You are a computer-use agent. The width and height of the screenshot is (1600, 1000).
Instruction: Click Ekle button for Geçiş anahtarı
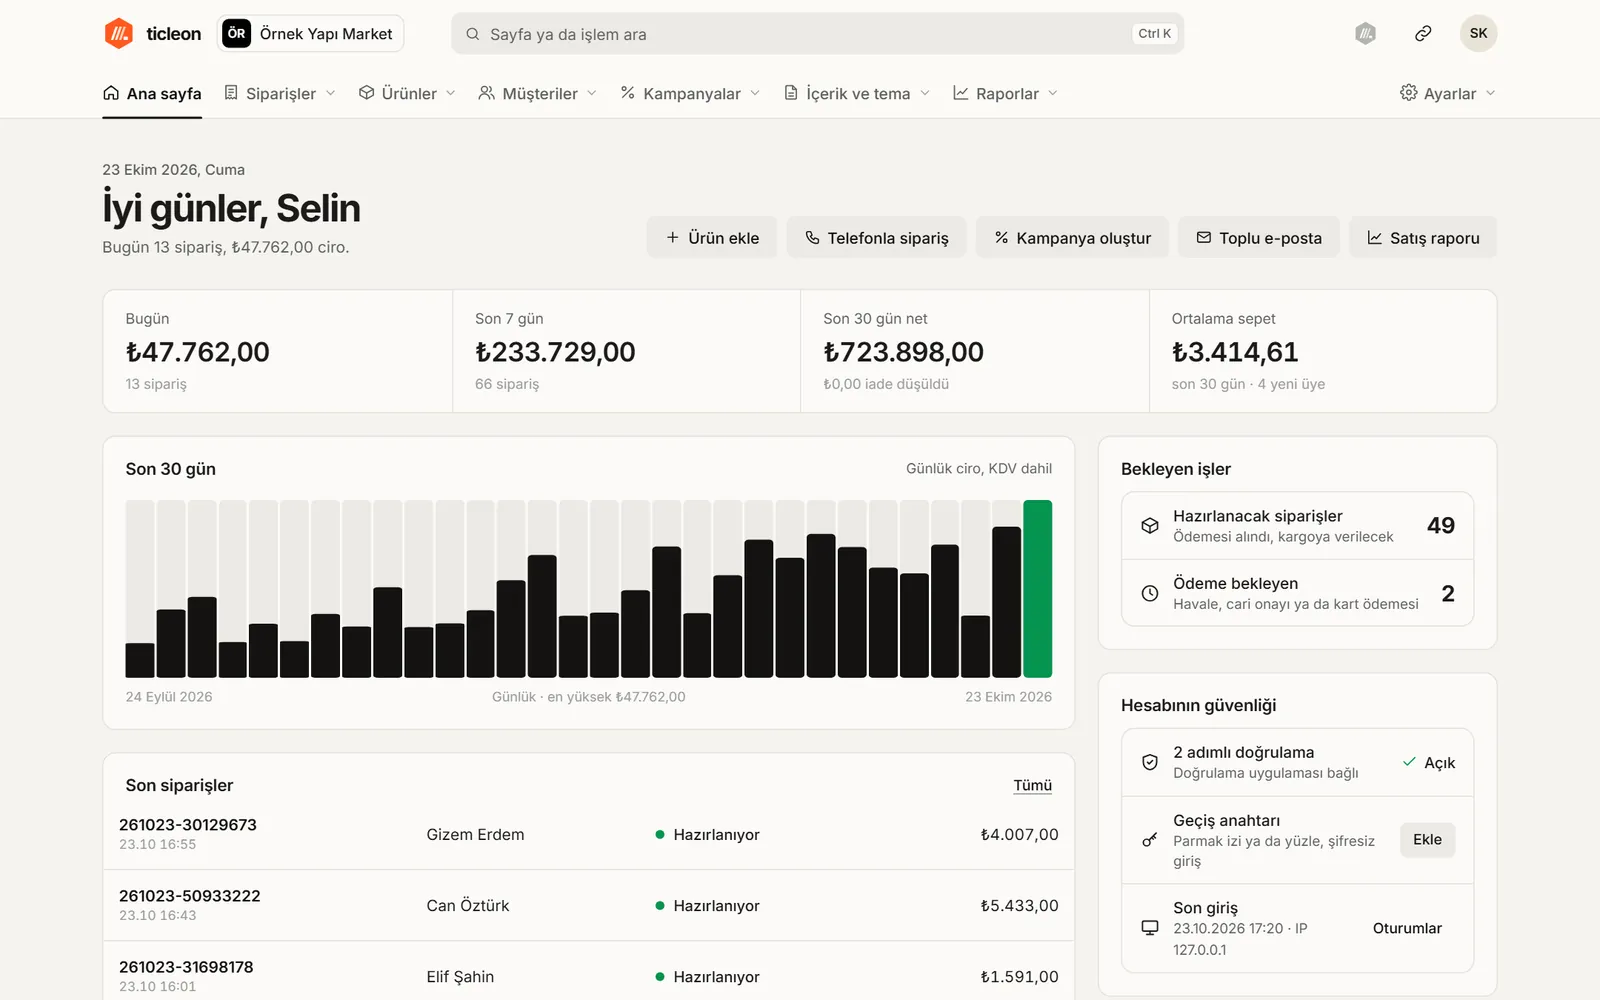click(x=1427, y=840)
